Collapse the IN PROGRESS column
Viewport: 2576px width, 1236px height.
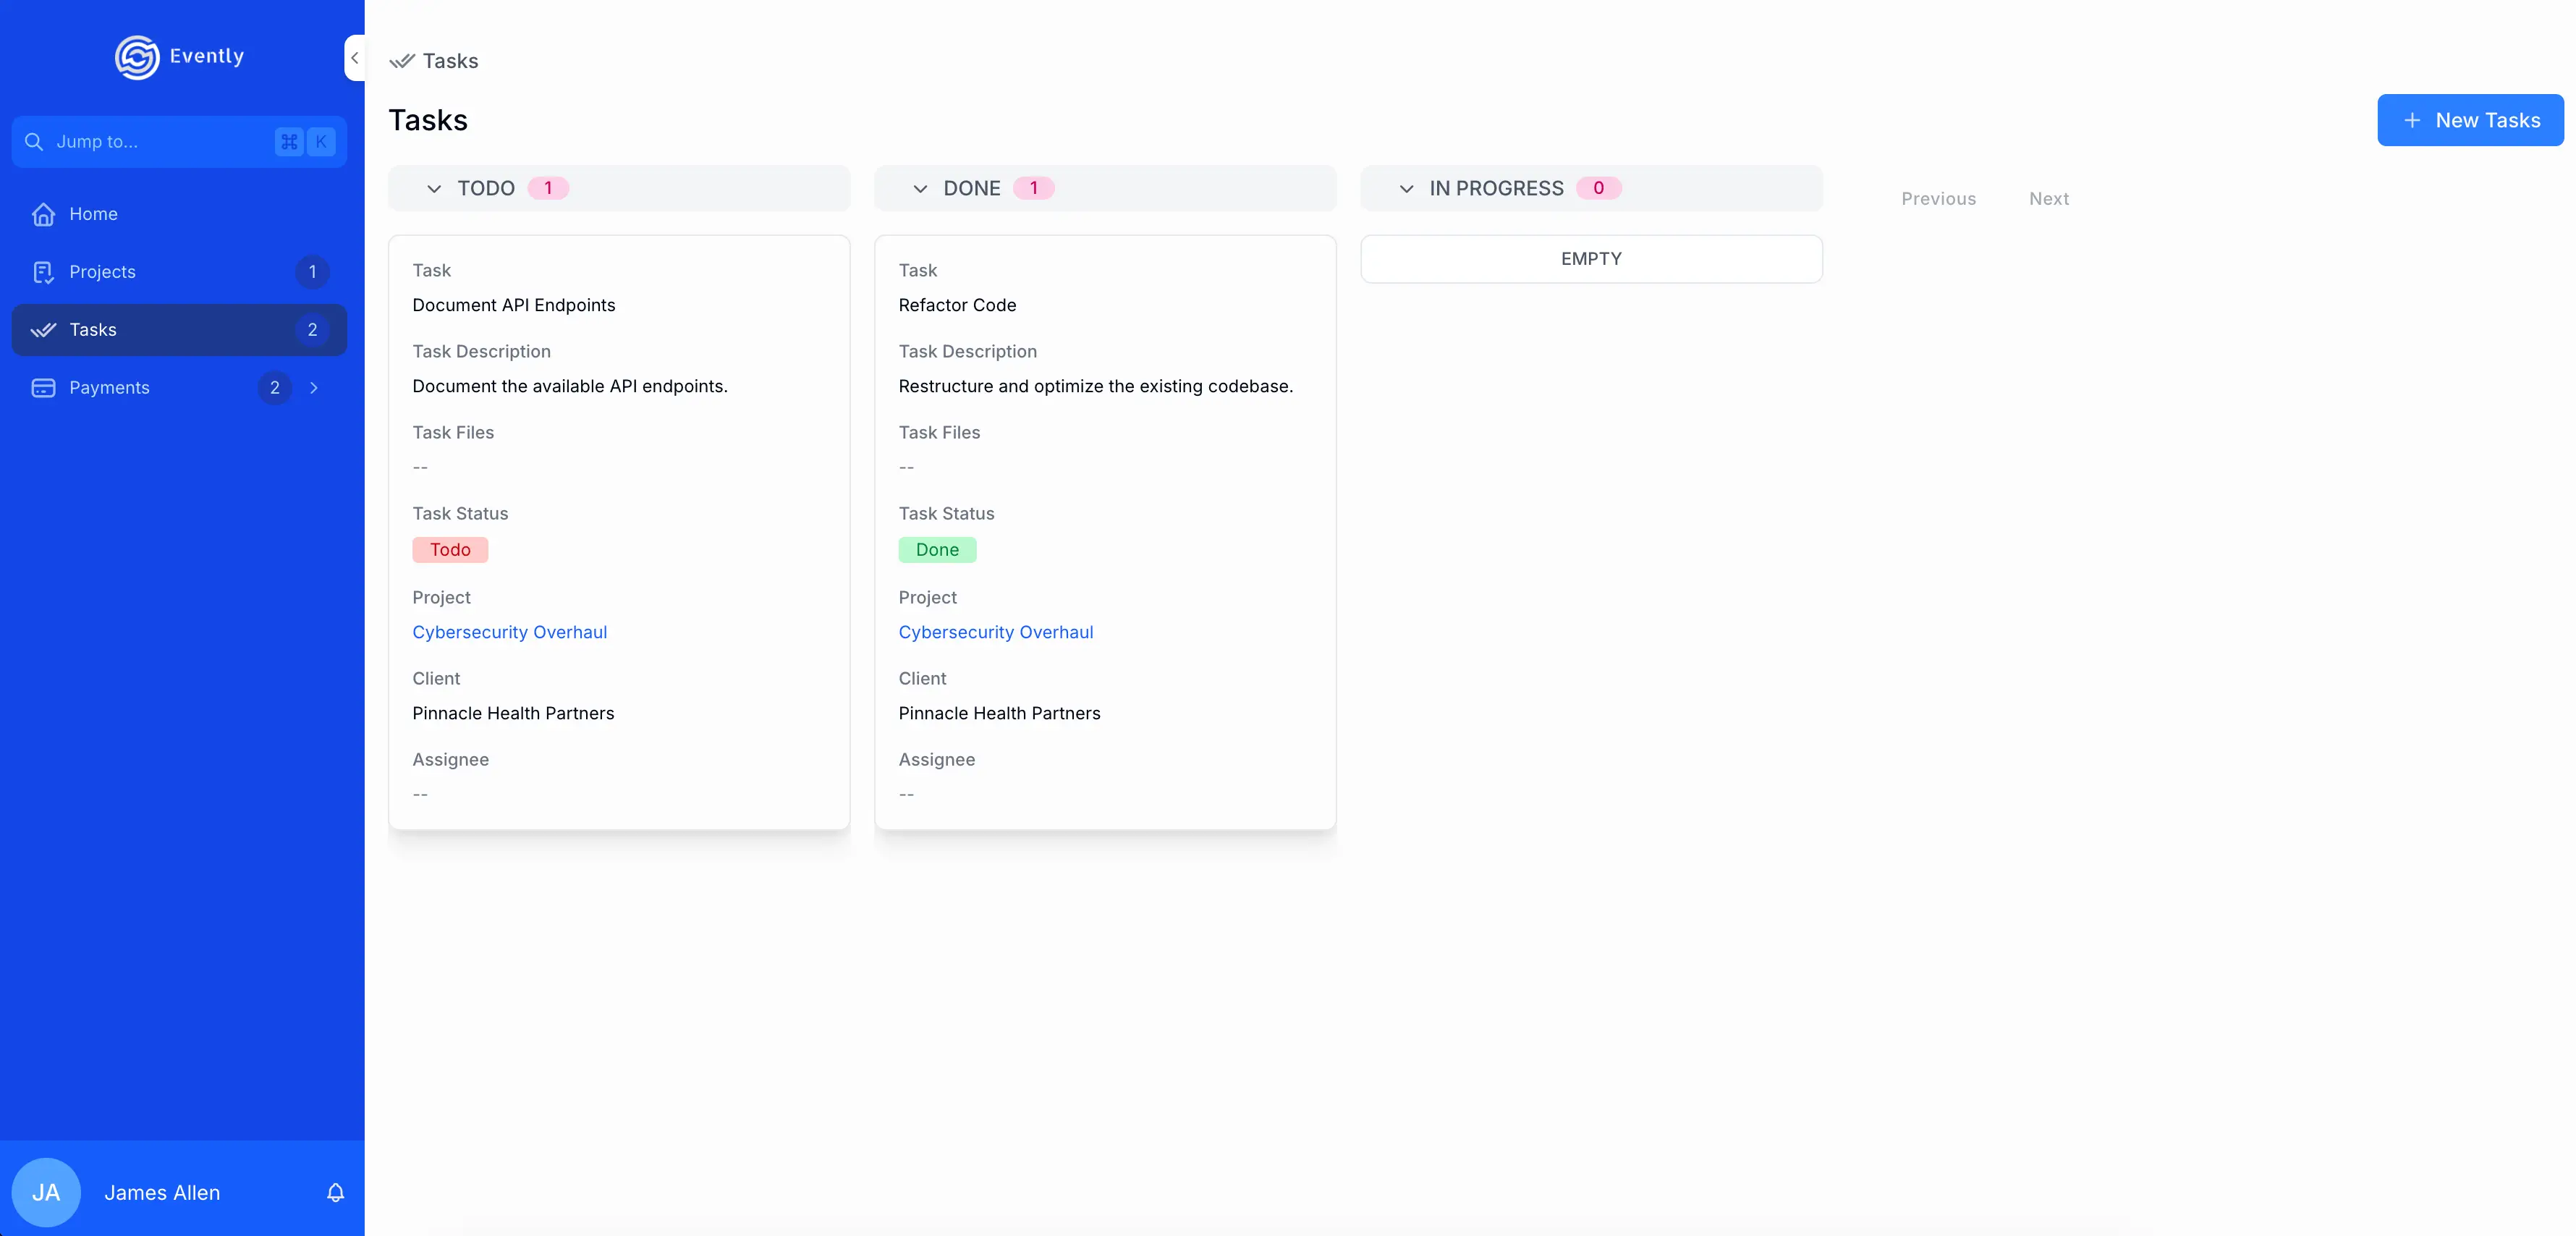pyautogui.click(x=1406, y=189)
